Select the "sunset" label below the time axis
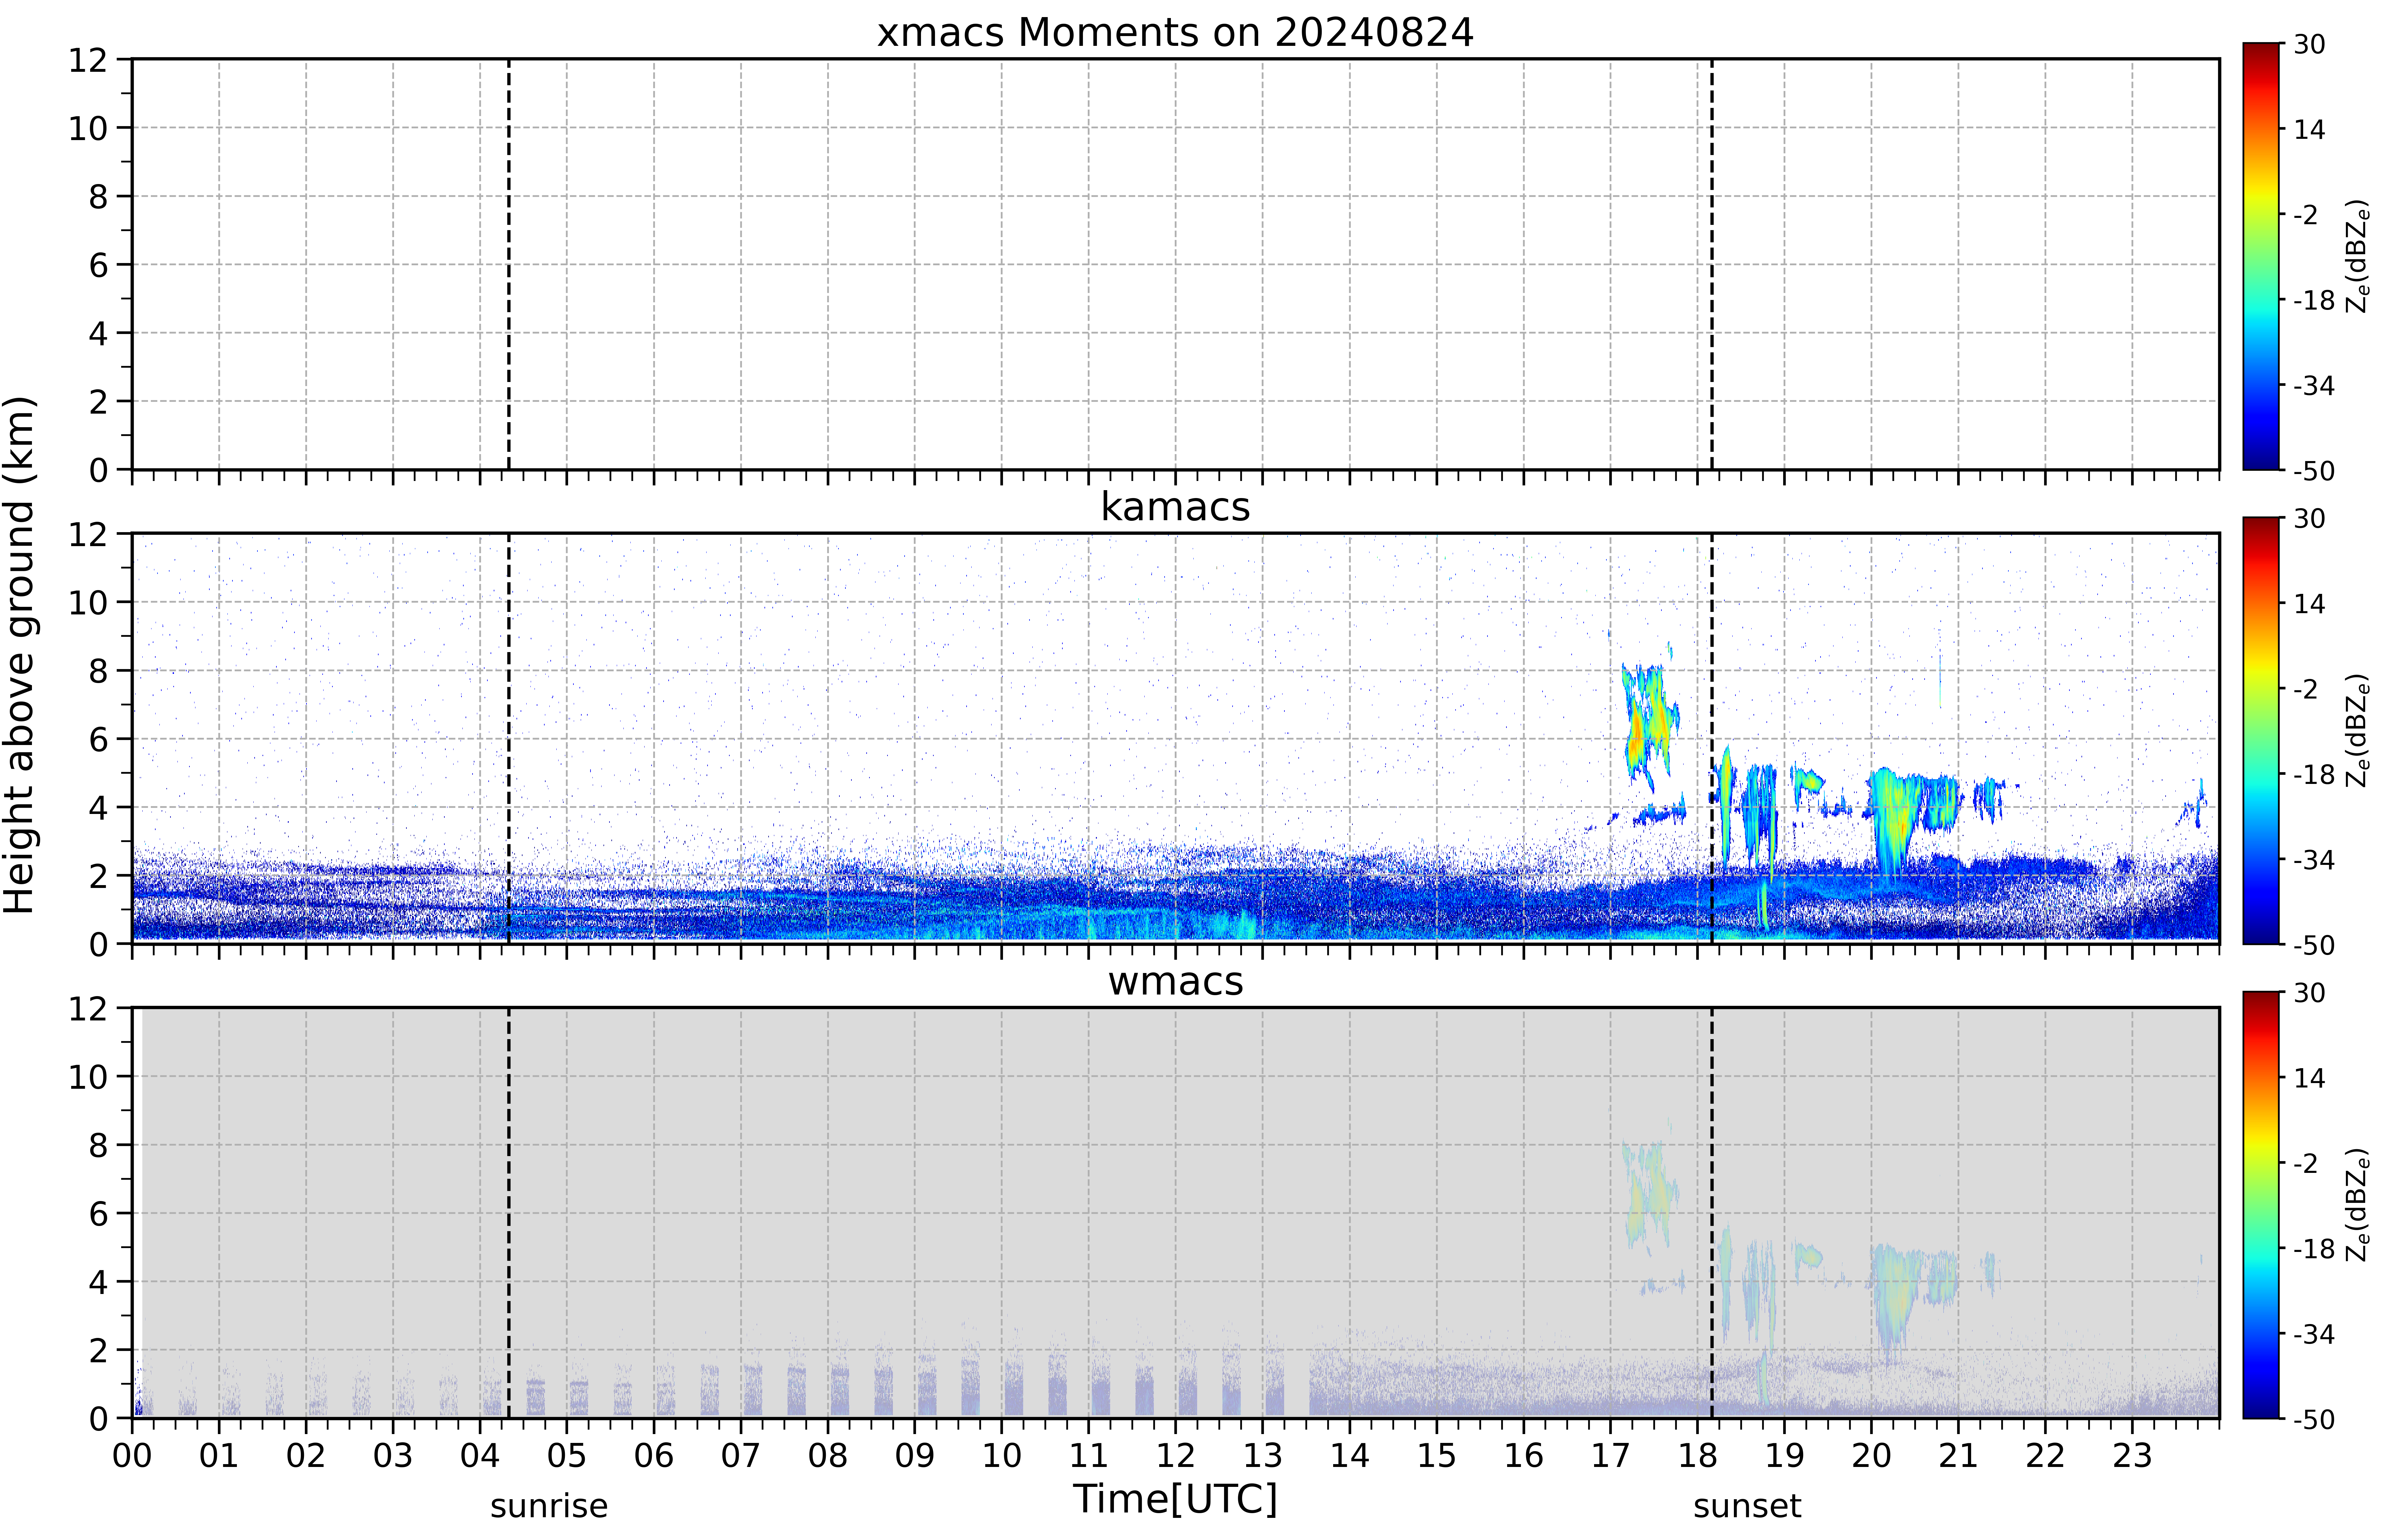This screenshot has height=1540, width=2387. (x=1747, y=1506)
